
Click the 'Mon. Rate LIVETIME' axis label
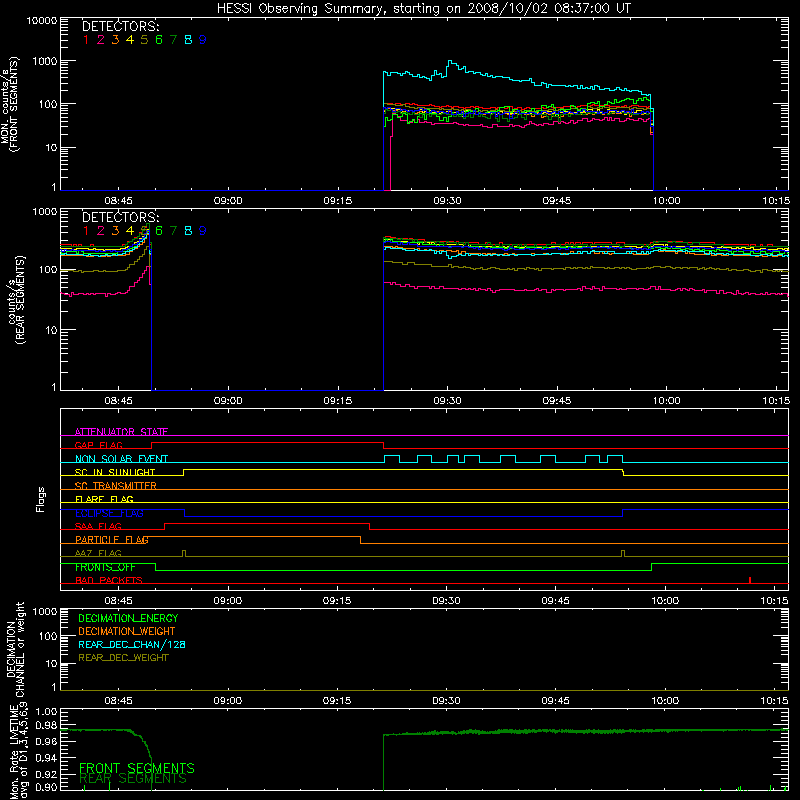tap(15, 751)
